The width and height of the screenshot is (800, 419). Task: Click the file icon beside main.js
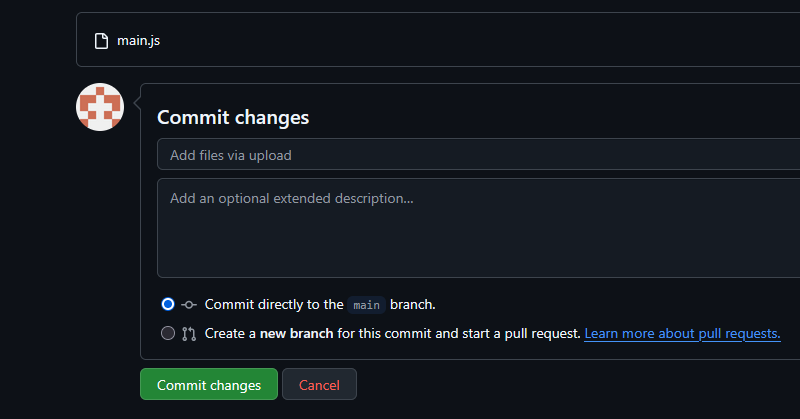[100, 41]
